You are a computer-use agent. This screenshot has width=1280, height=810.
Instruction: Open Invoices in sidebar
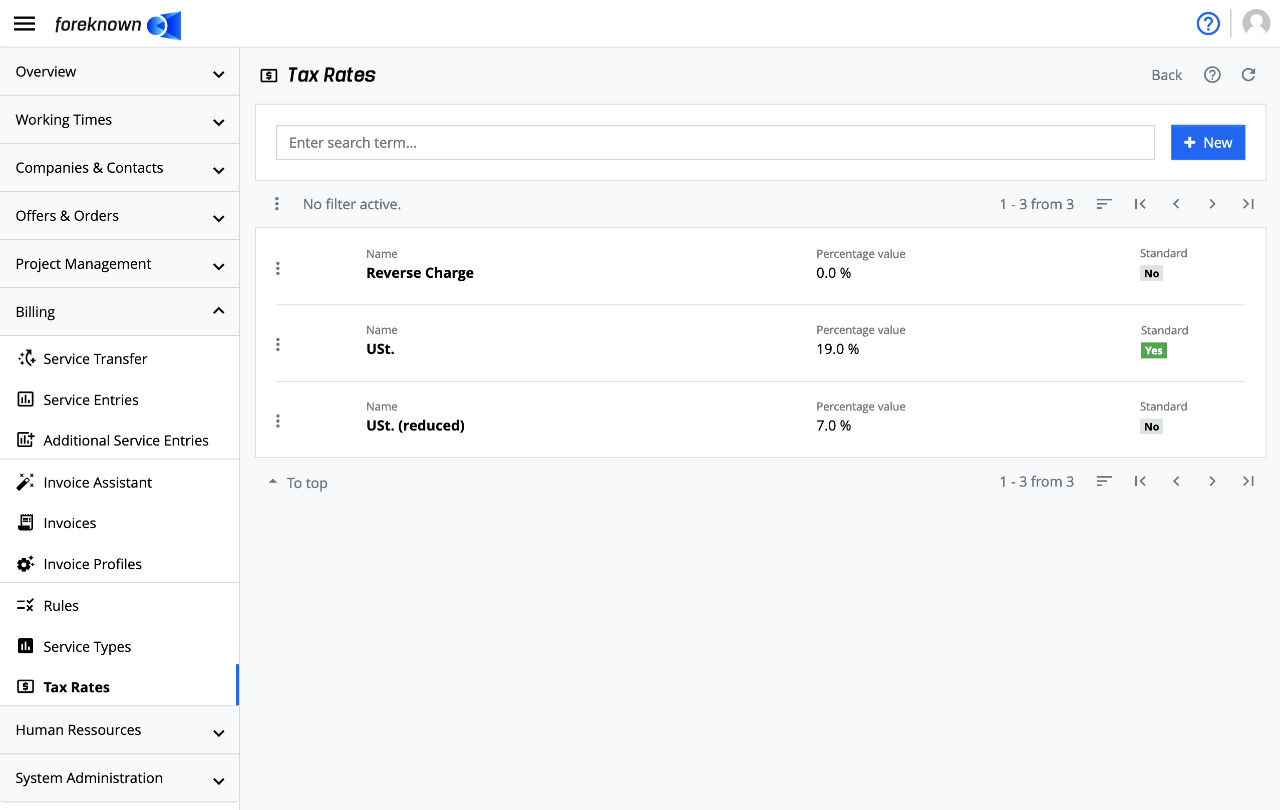point(119,523)
